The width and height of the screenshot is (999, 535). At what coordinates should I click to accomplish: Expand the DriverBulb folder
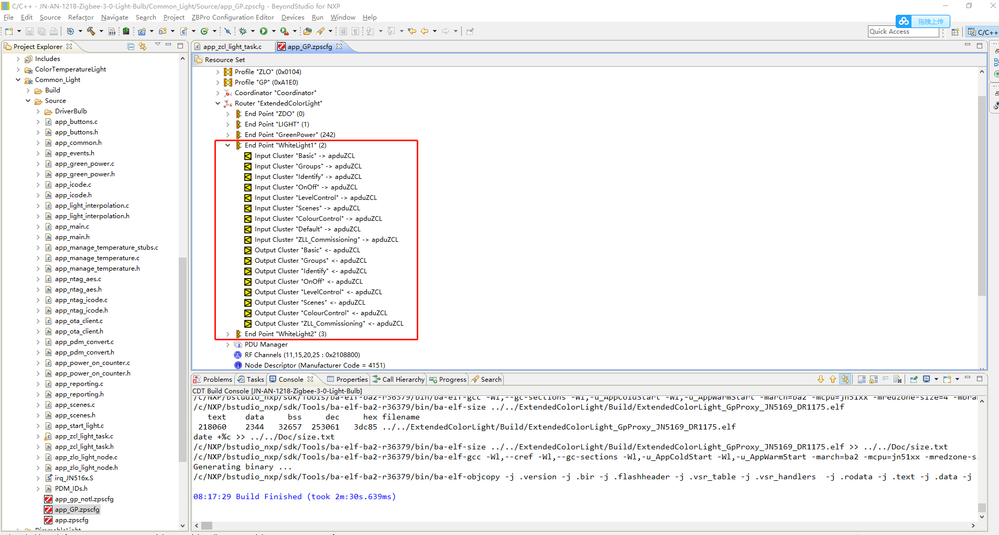[x=38, y=111]
